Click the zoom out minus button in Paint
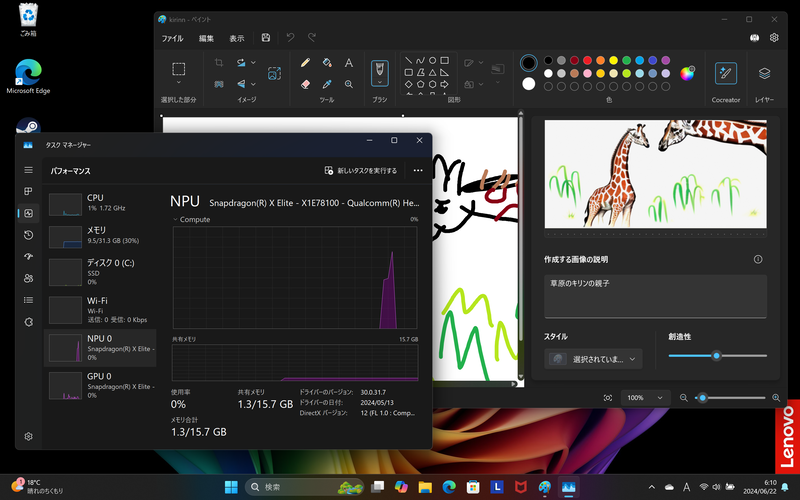Image resolution: width=800 pixels, height=500 pixels. point(684,398)
